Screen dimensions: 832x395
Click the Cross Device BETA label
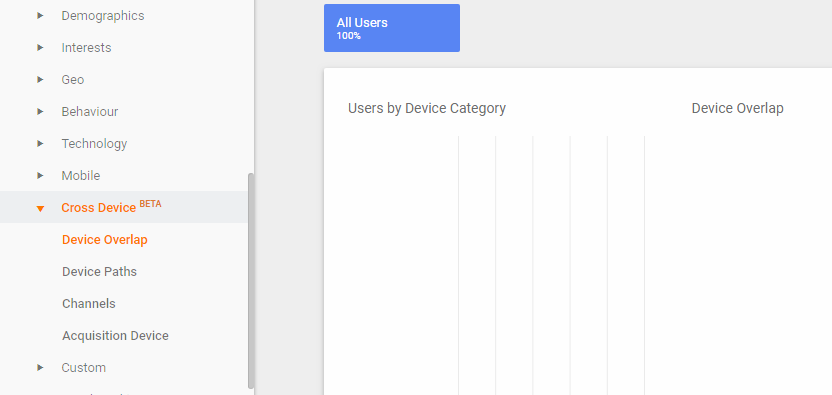pos(111,207)
